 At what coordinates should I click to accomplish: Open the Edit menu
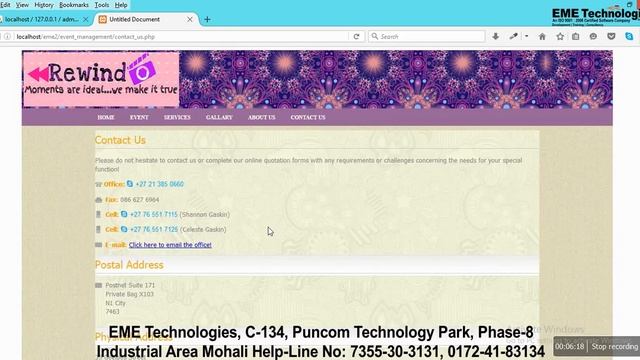point(5,5)
